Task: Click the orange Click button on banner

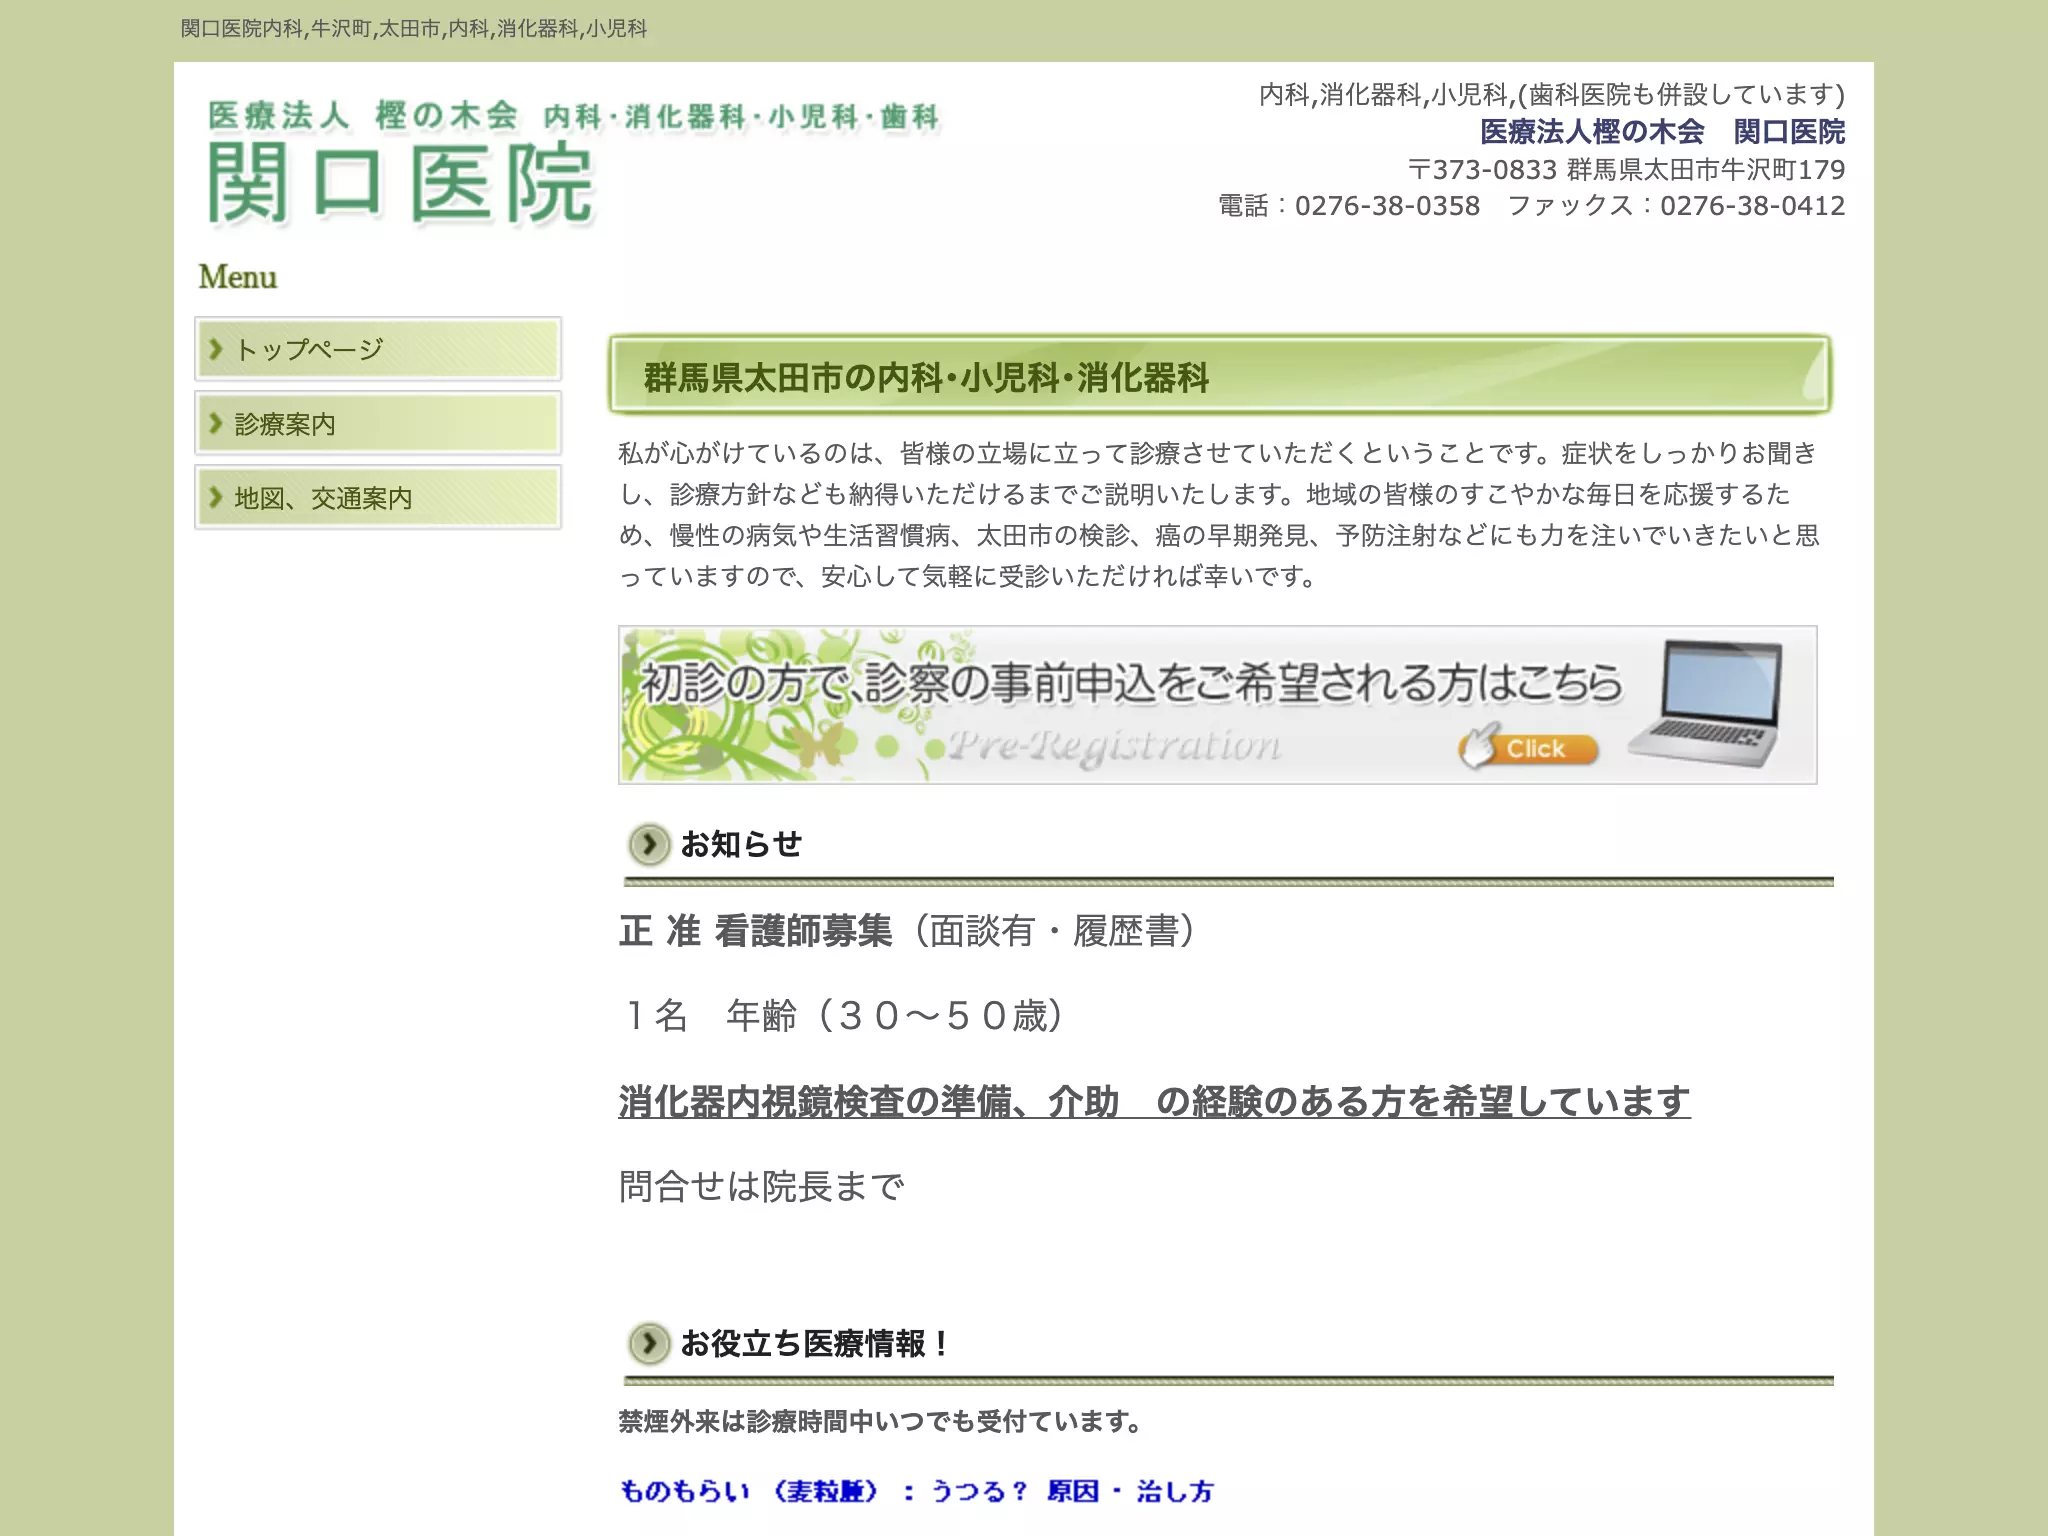Action: tap(1530, 747)
